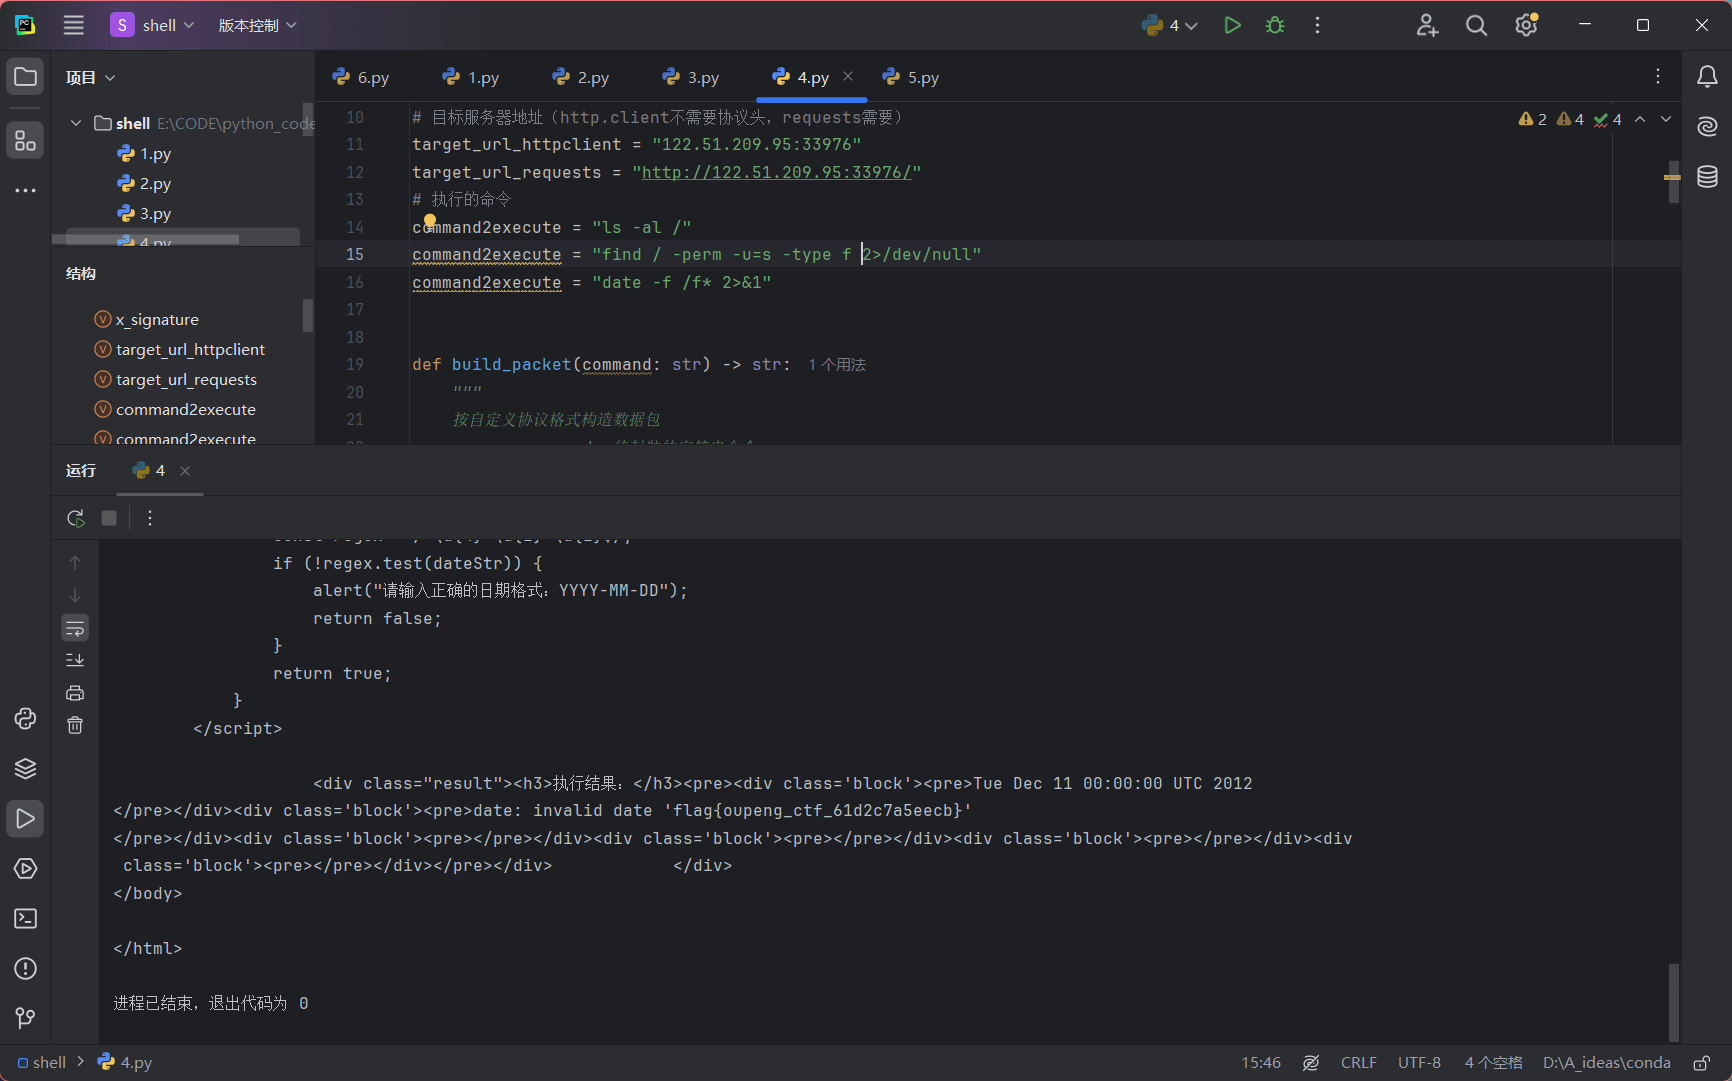1732x1081 pixels.
Task: Toggle soft-wrap in the run console
Action: click(75, 628)
